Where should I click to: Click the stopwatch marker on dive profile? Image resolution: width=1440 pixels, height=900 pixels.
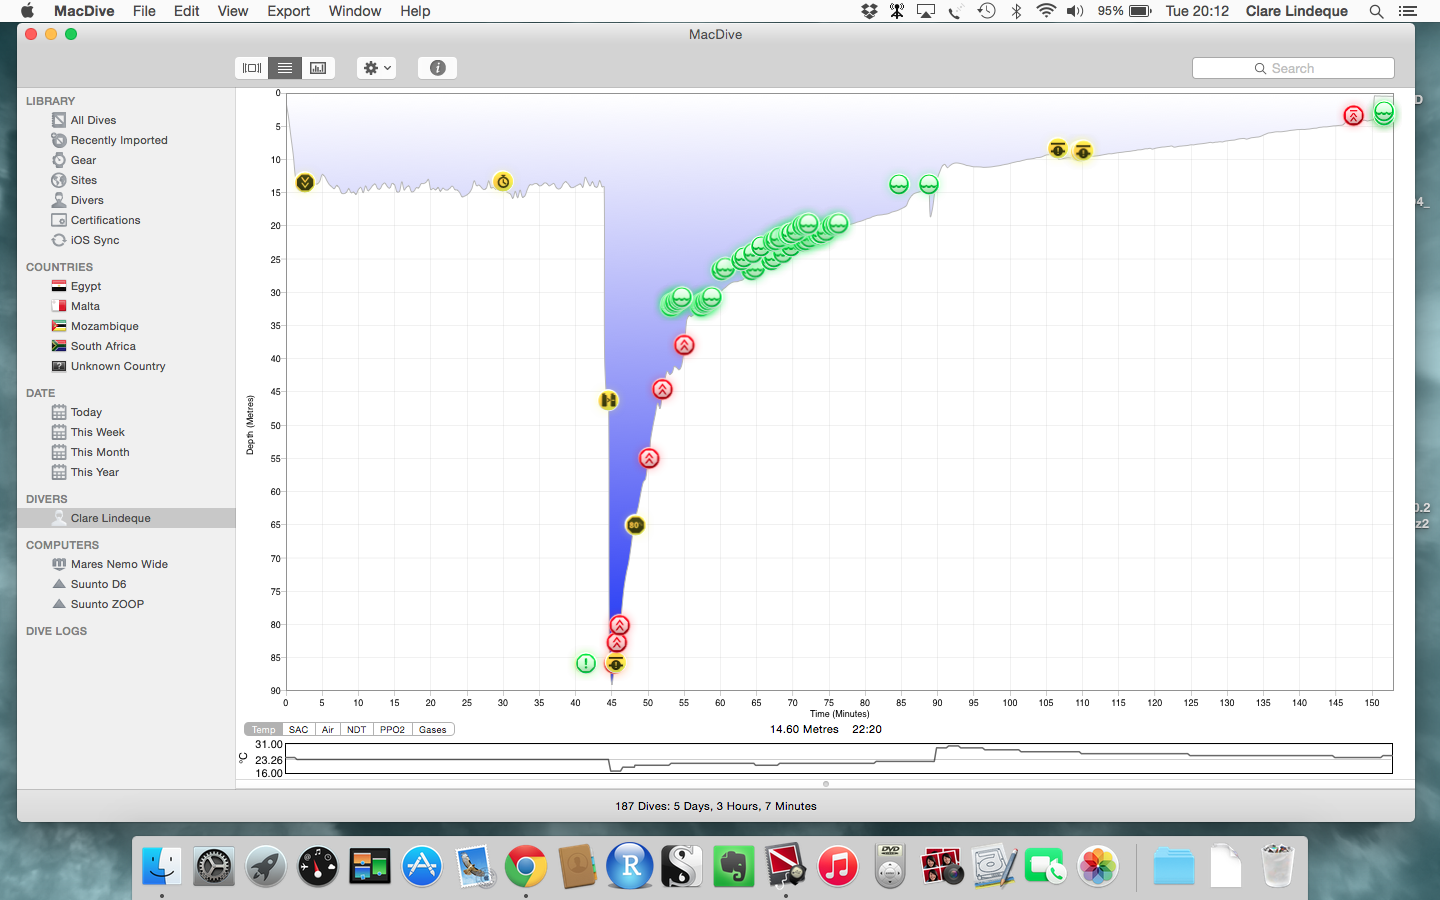(503, 181)
